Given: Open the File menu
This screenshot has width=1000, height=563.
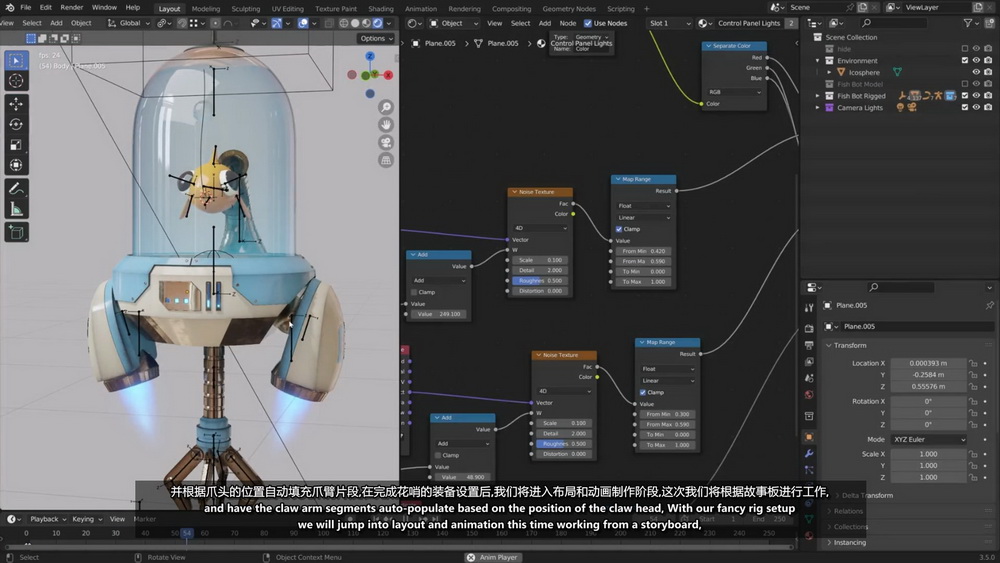Looking at the screenshot, I should point(26,8).
